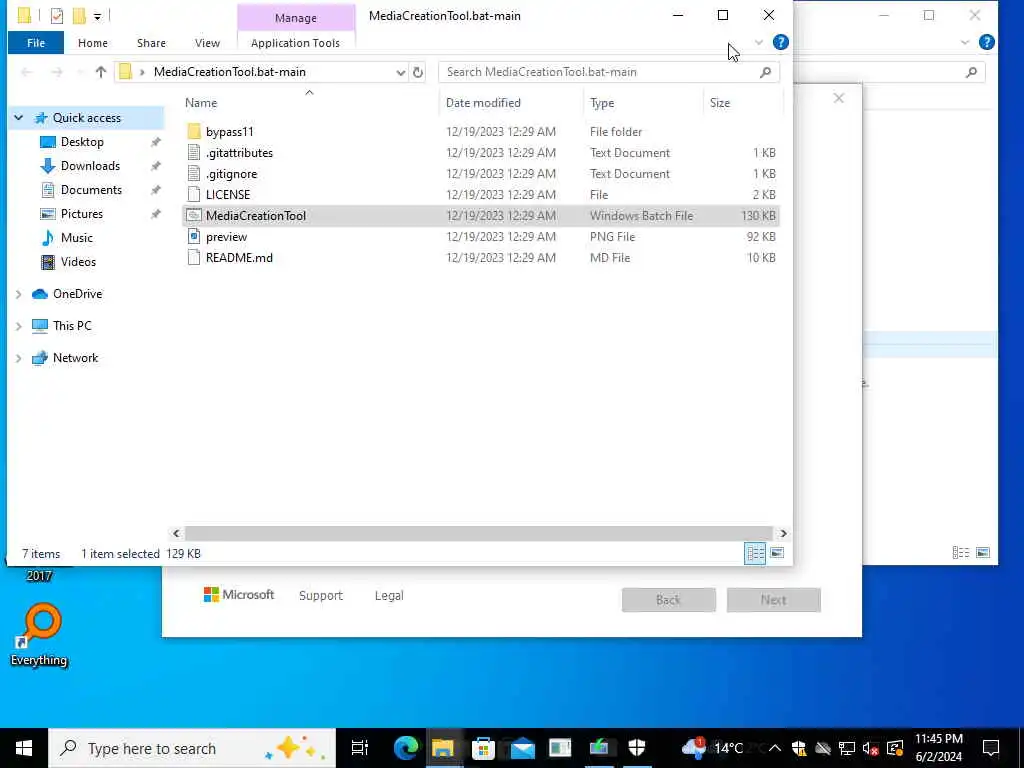Expand the ribbon chevron

(758, 43)
